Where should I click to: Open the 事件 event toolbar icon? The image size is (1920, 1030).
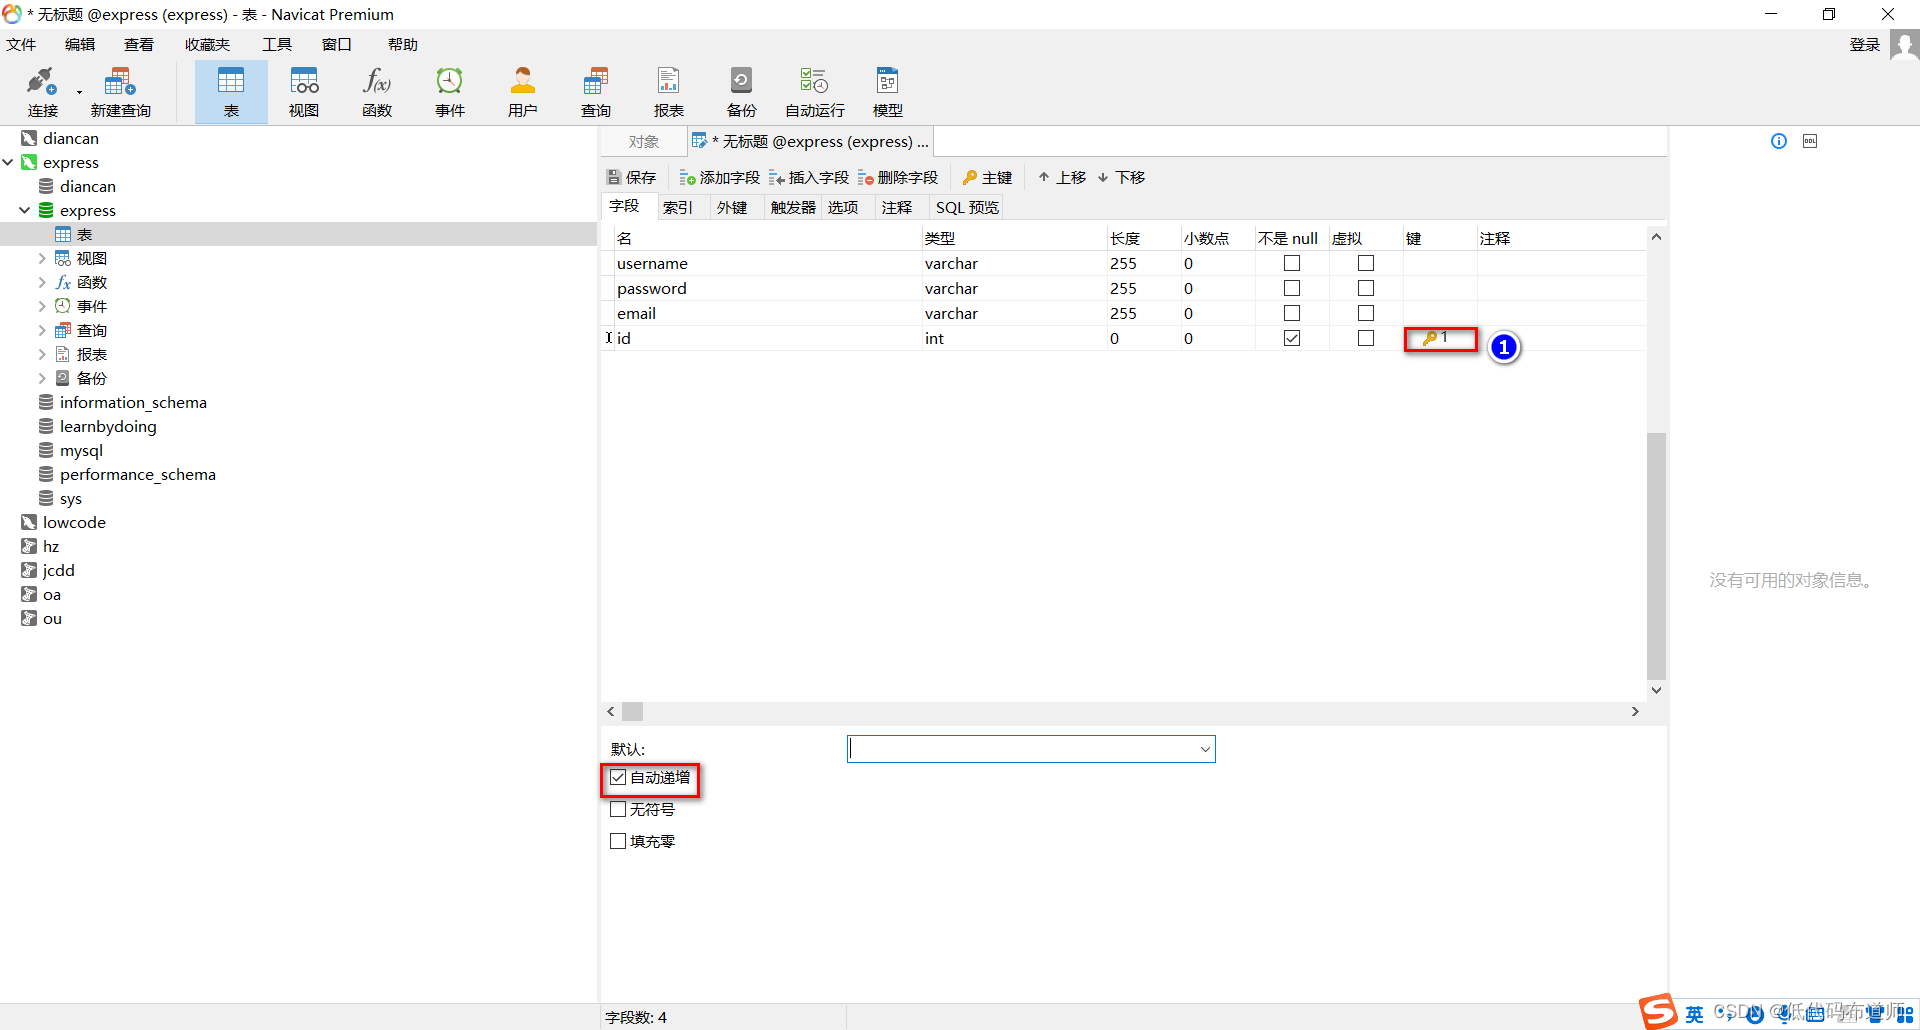click(450, 92)
